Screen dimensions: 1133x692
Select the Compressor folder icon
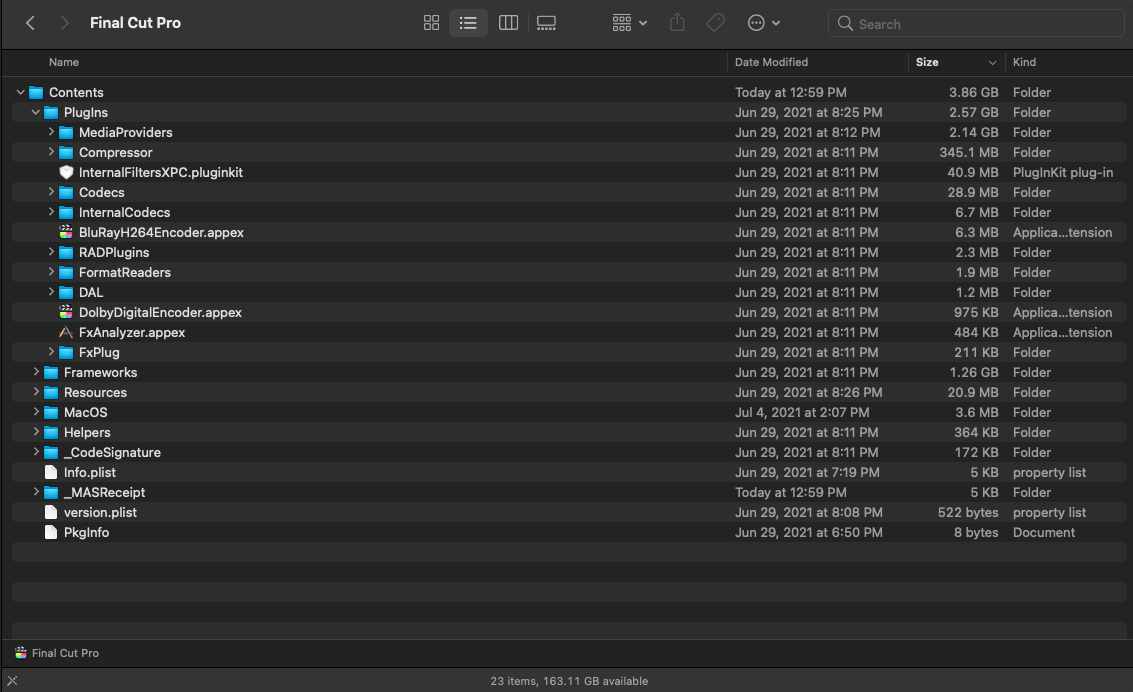66,152
